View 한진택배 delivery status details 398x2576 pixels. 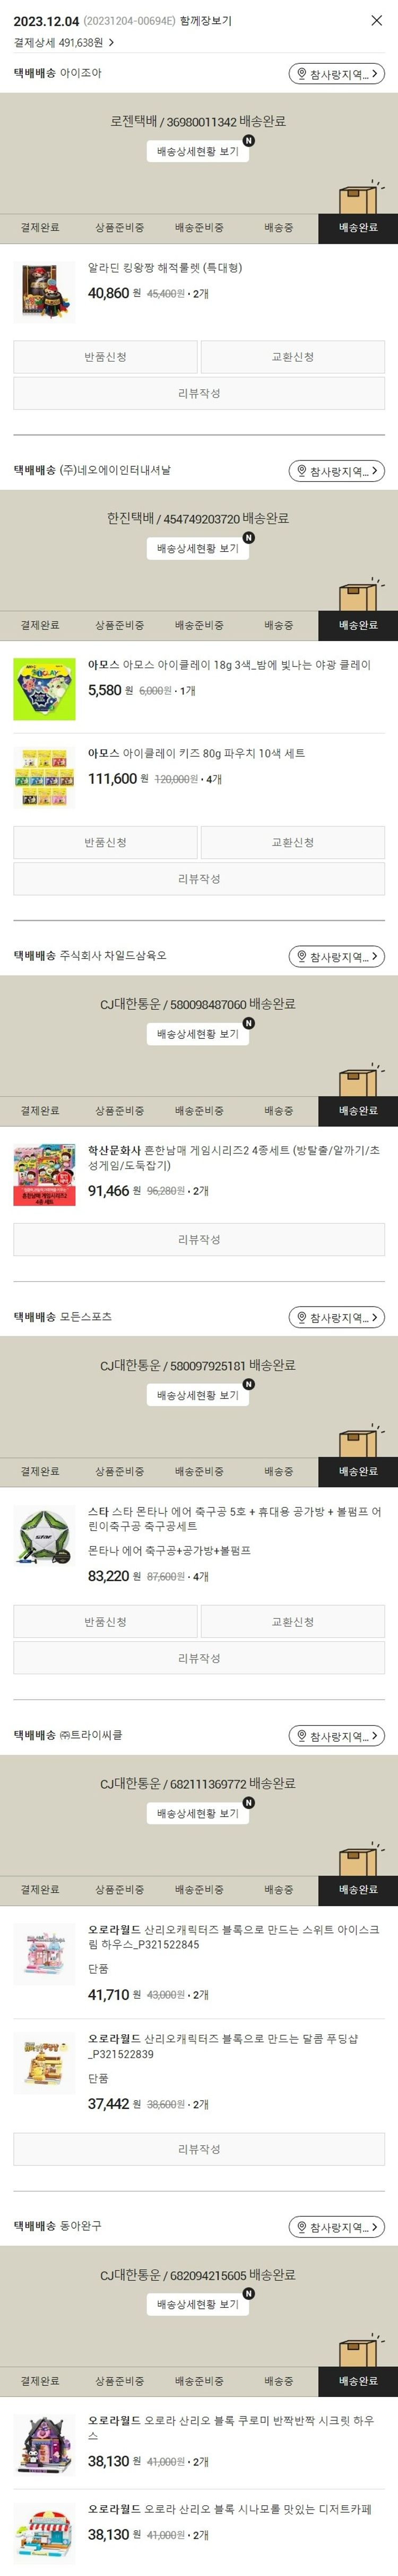pos(198,548)
